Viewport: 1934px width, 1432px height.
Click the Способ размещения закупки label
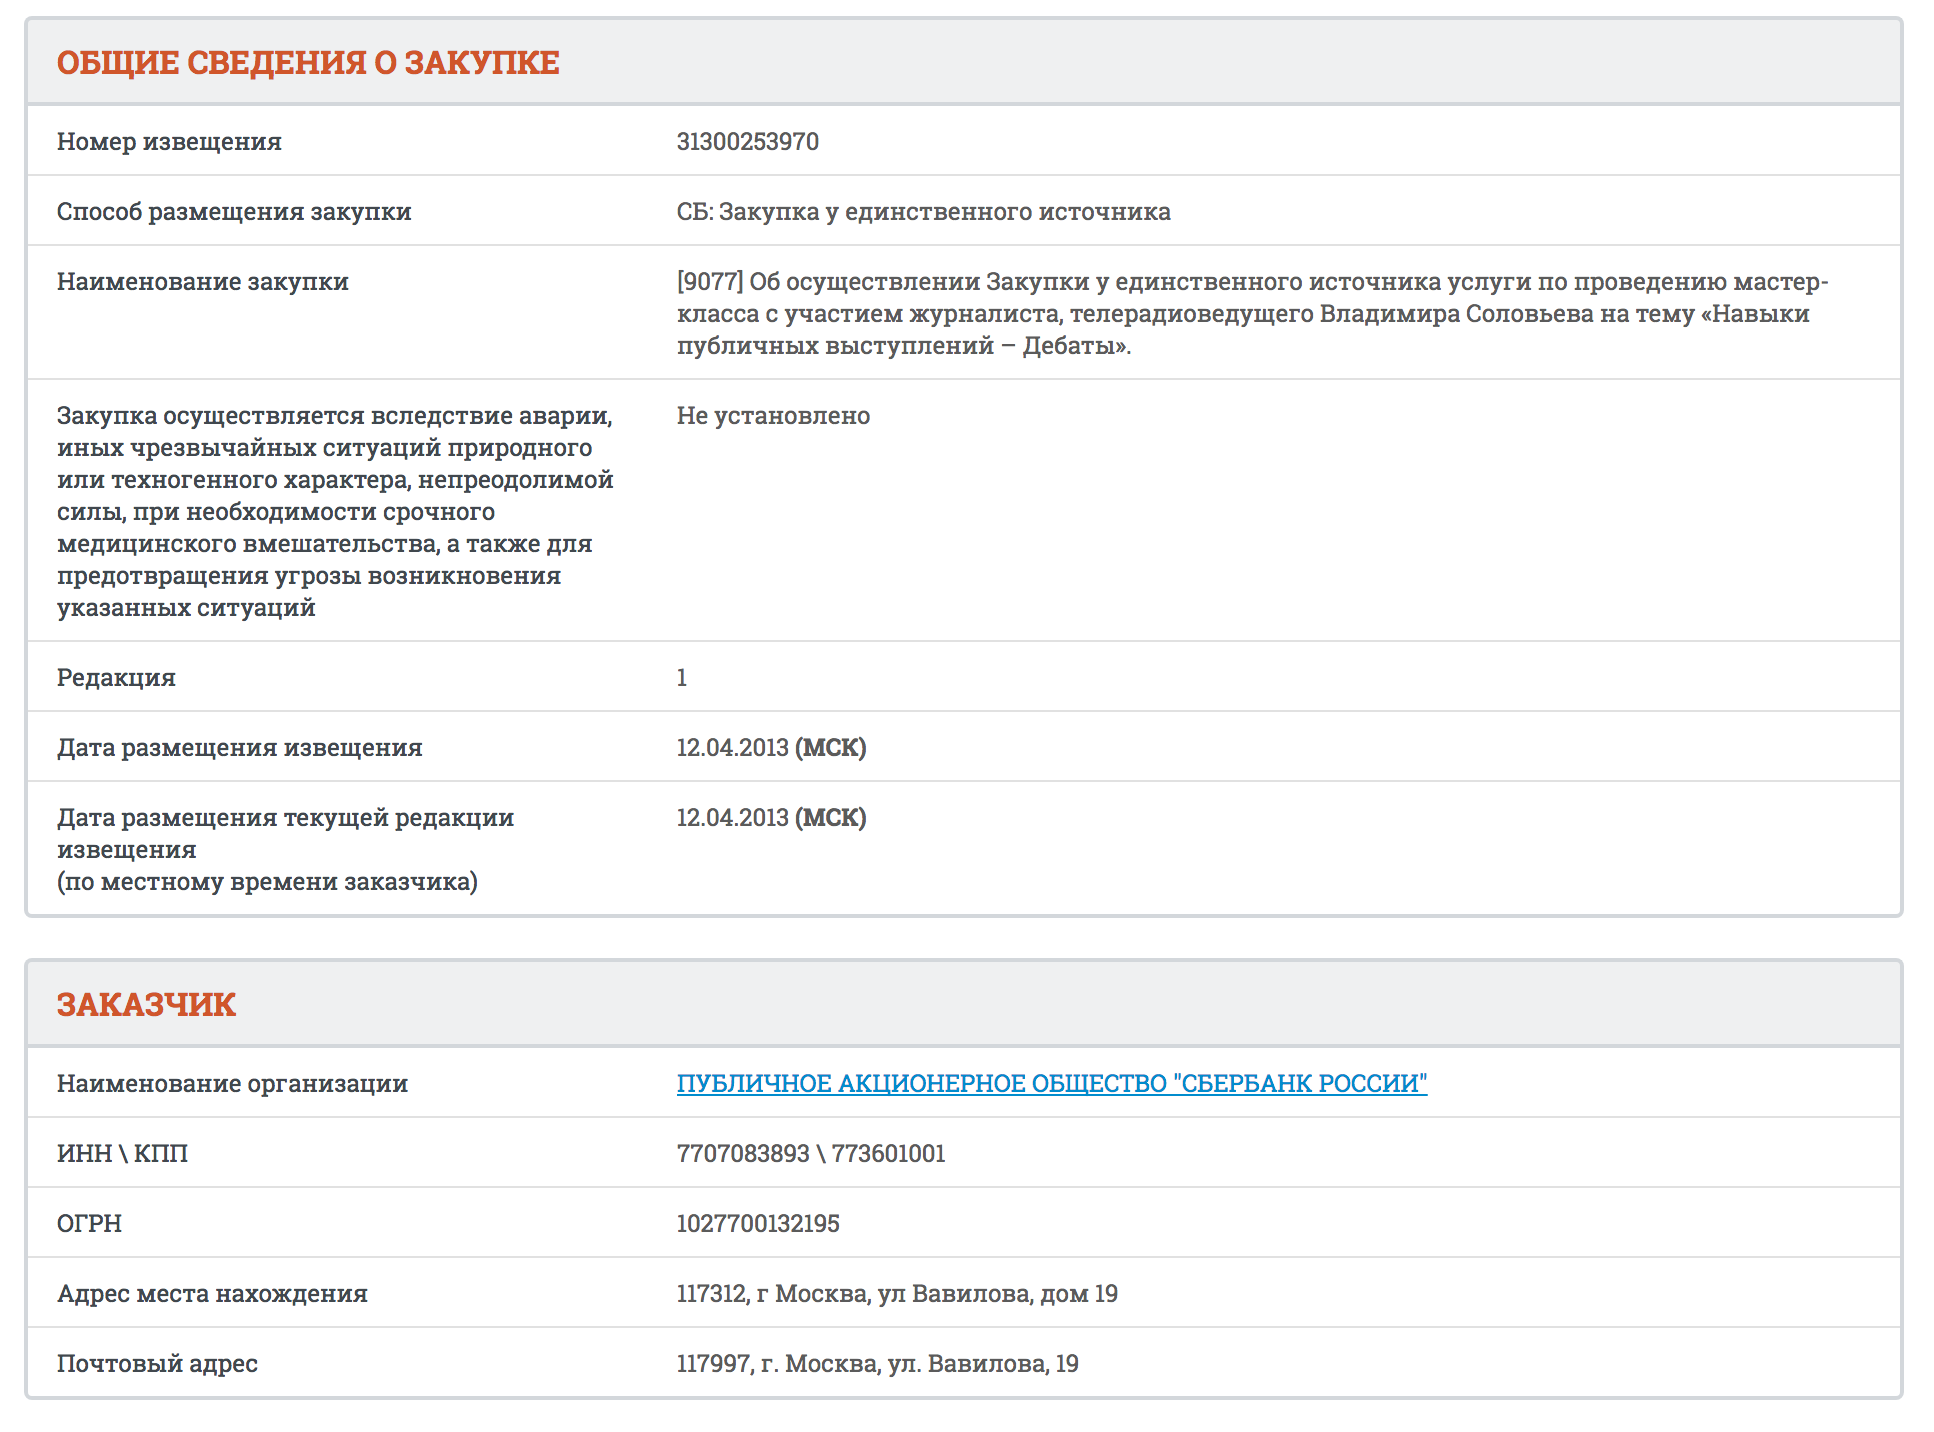tap(234, 212)
